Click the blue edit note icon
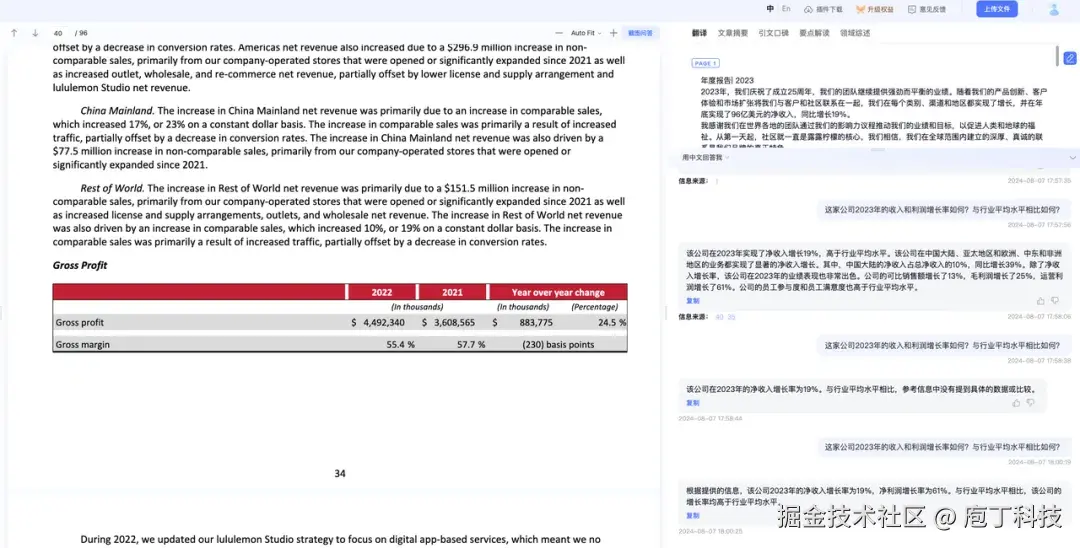This screenshot has width=1080, height=548. [x=1070, y=59]
